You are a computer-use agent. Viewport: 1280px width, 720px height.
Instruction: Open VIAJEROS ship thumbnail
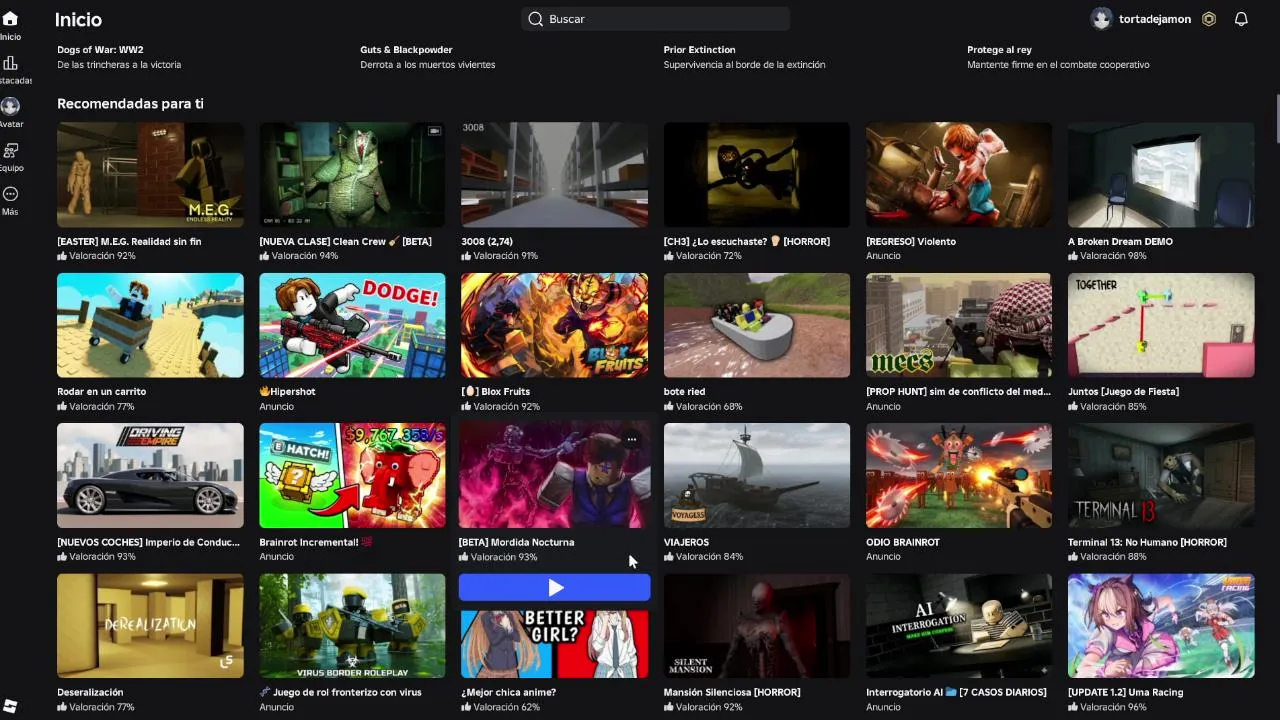click(757, 475)
